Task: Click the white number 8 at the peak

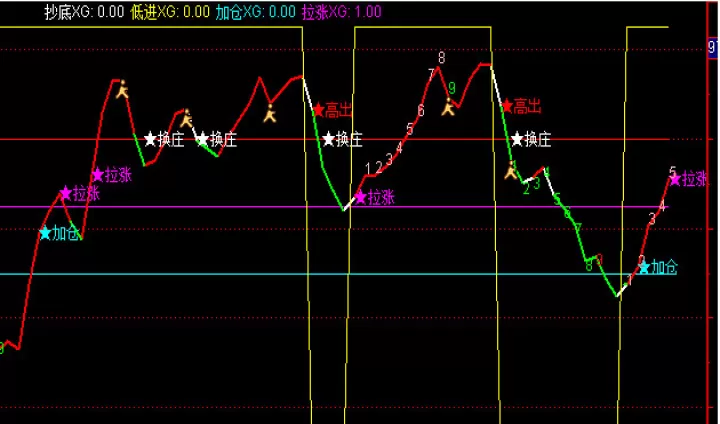Action: coord(441,57)
